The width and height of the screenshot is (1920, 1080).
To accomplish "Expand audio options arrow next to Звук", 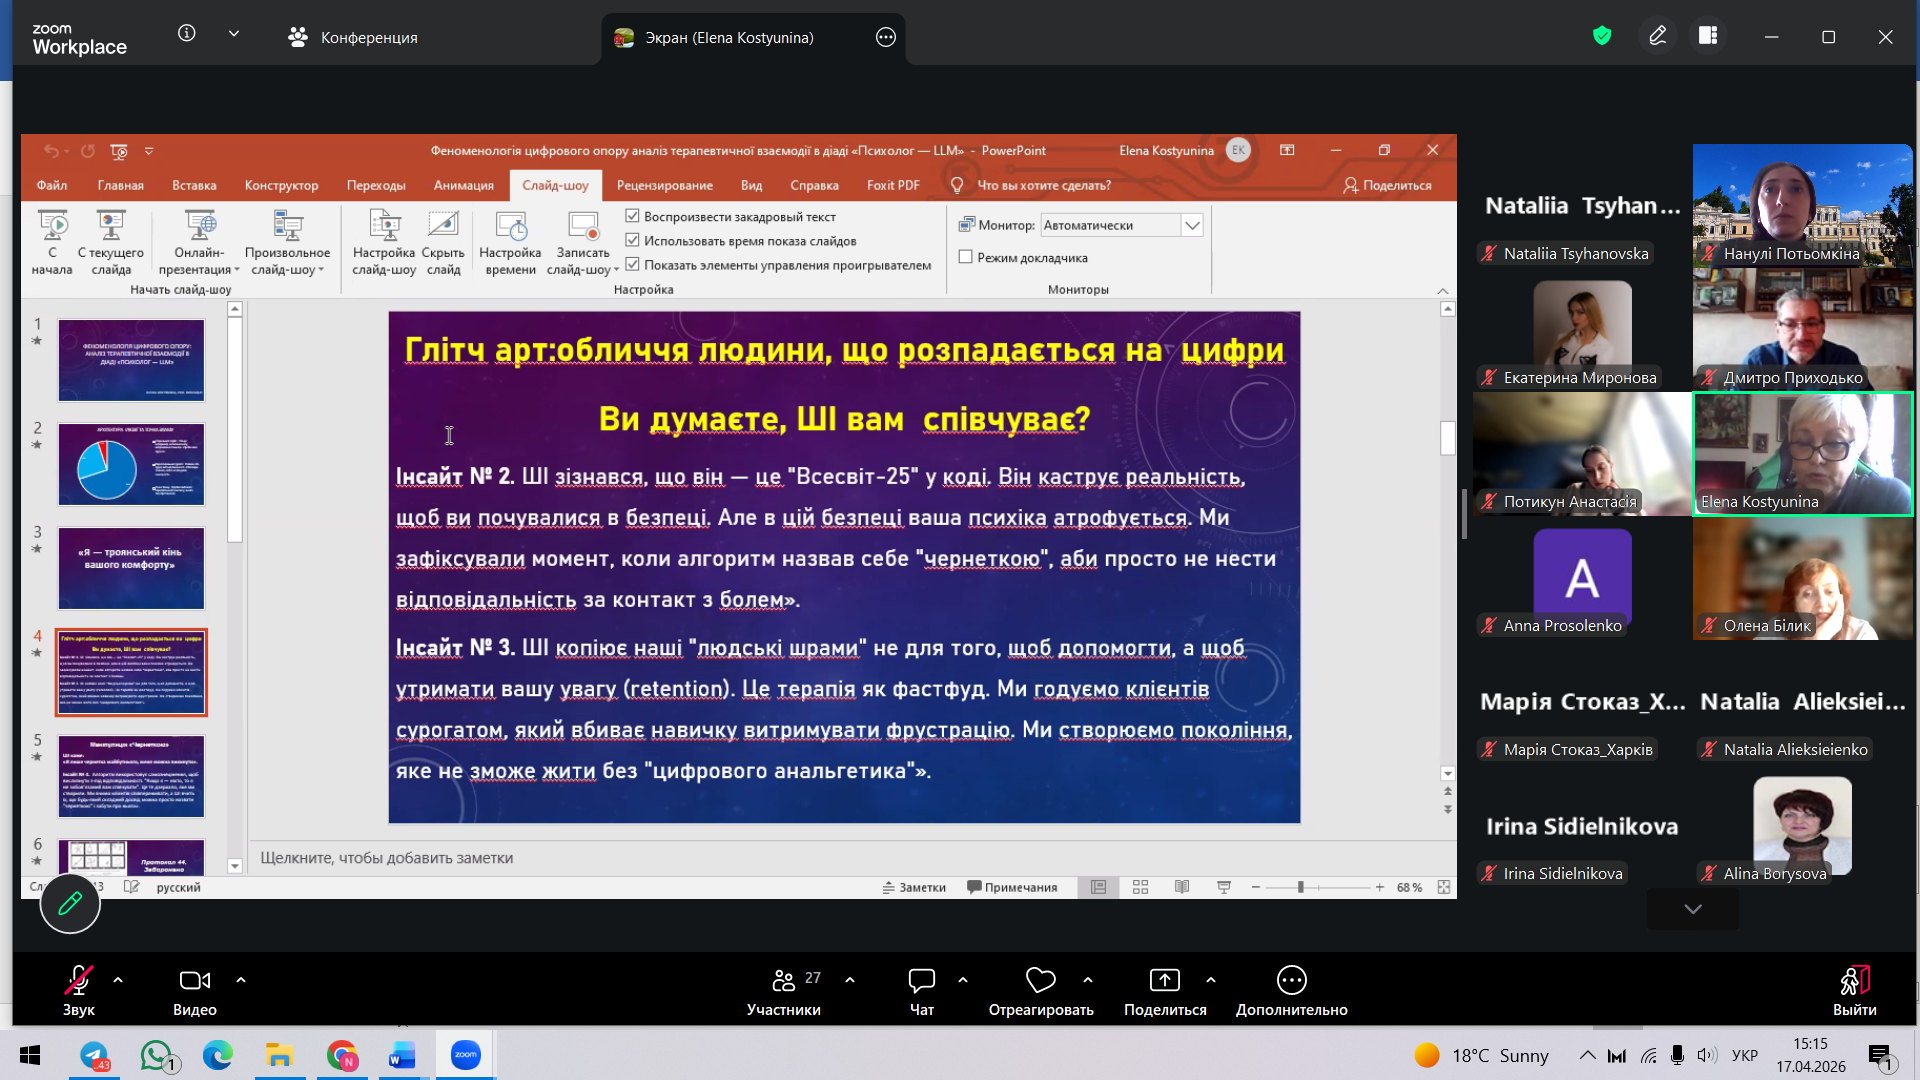I will click(118, 980).
